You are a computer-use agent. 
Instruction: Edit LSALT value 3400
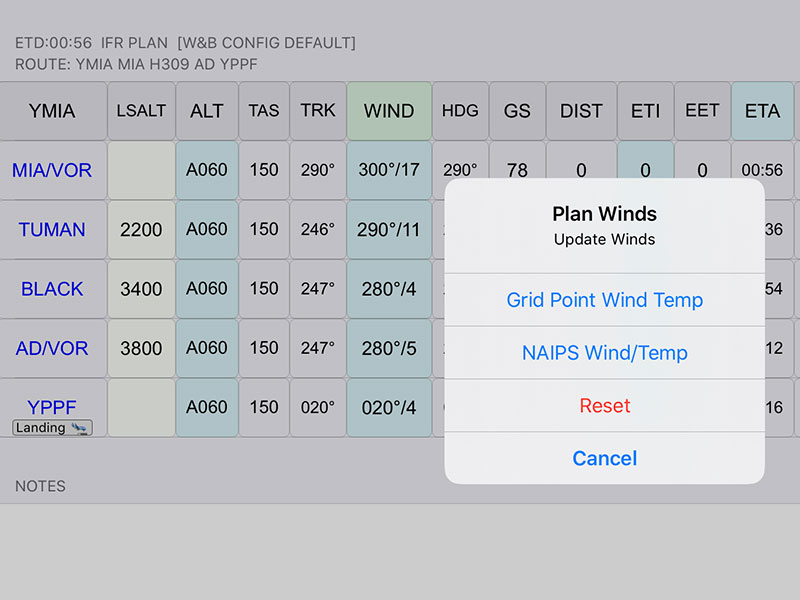coord(141,289)
